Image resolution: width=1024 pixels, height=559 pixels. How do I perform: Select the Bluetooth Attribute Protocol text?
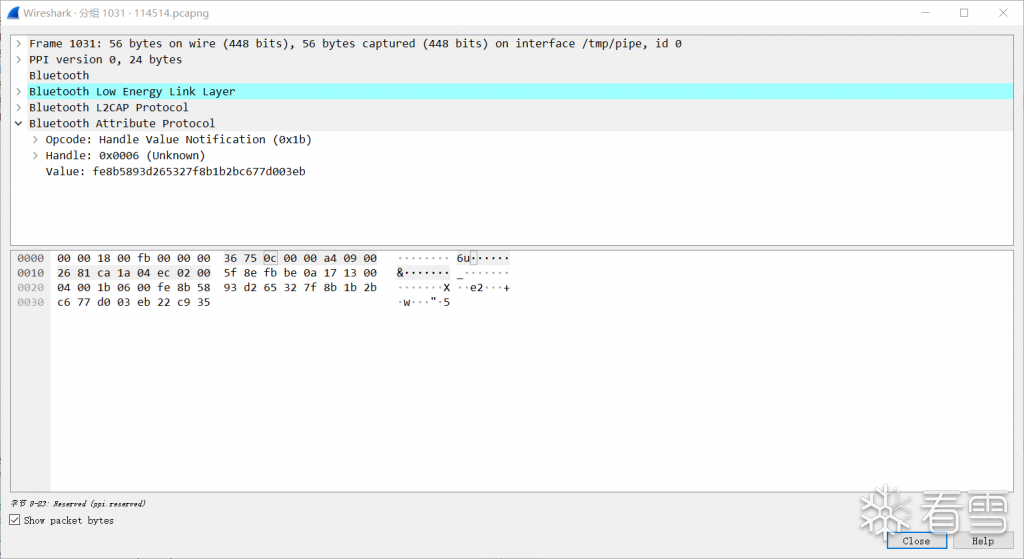(121, 123)
